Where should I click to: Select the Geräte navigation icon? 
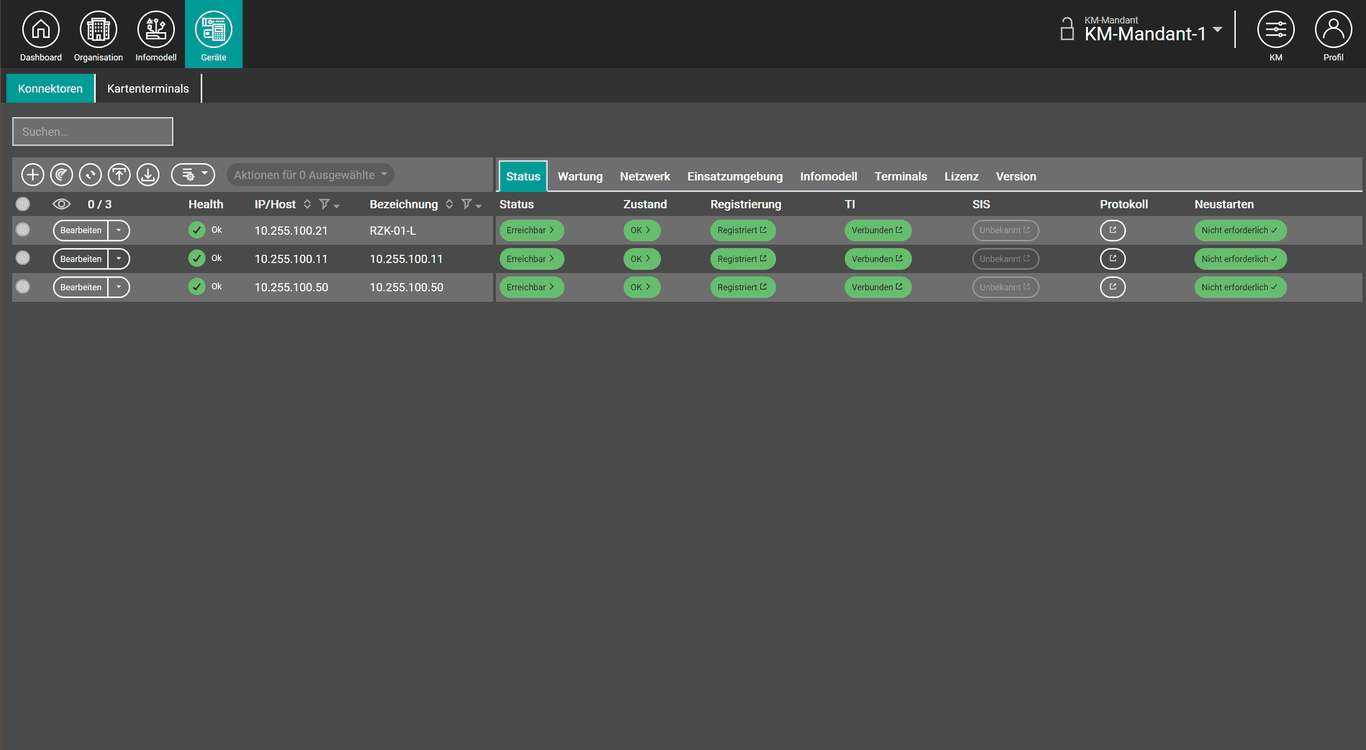pos(213,30)
